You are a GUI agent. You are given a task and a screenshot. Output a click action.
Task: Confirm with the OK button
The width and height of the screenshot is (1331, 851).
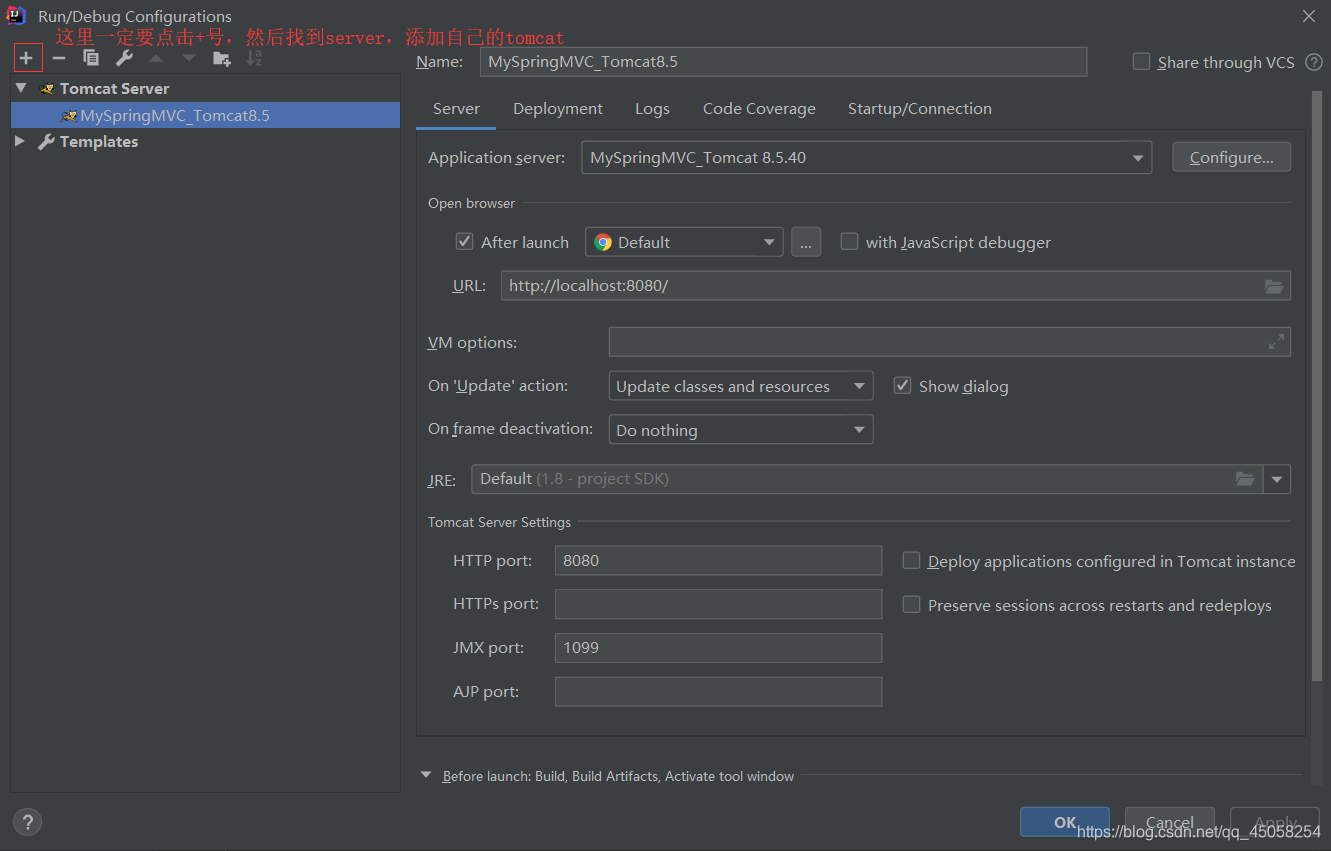tap(1065, 822)
